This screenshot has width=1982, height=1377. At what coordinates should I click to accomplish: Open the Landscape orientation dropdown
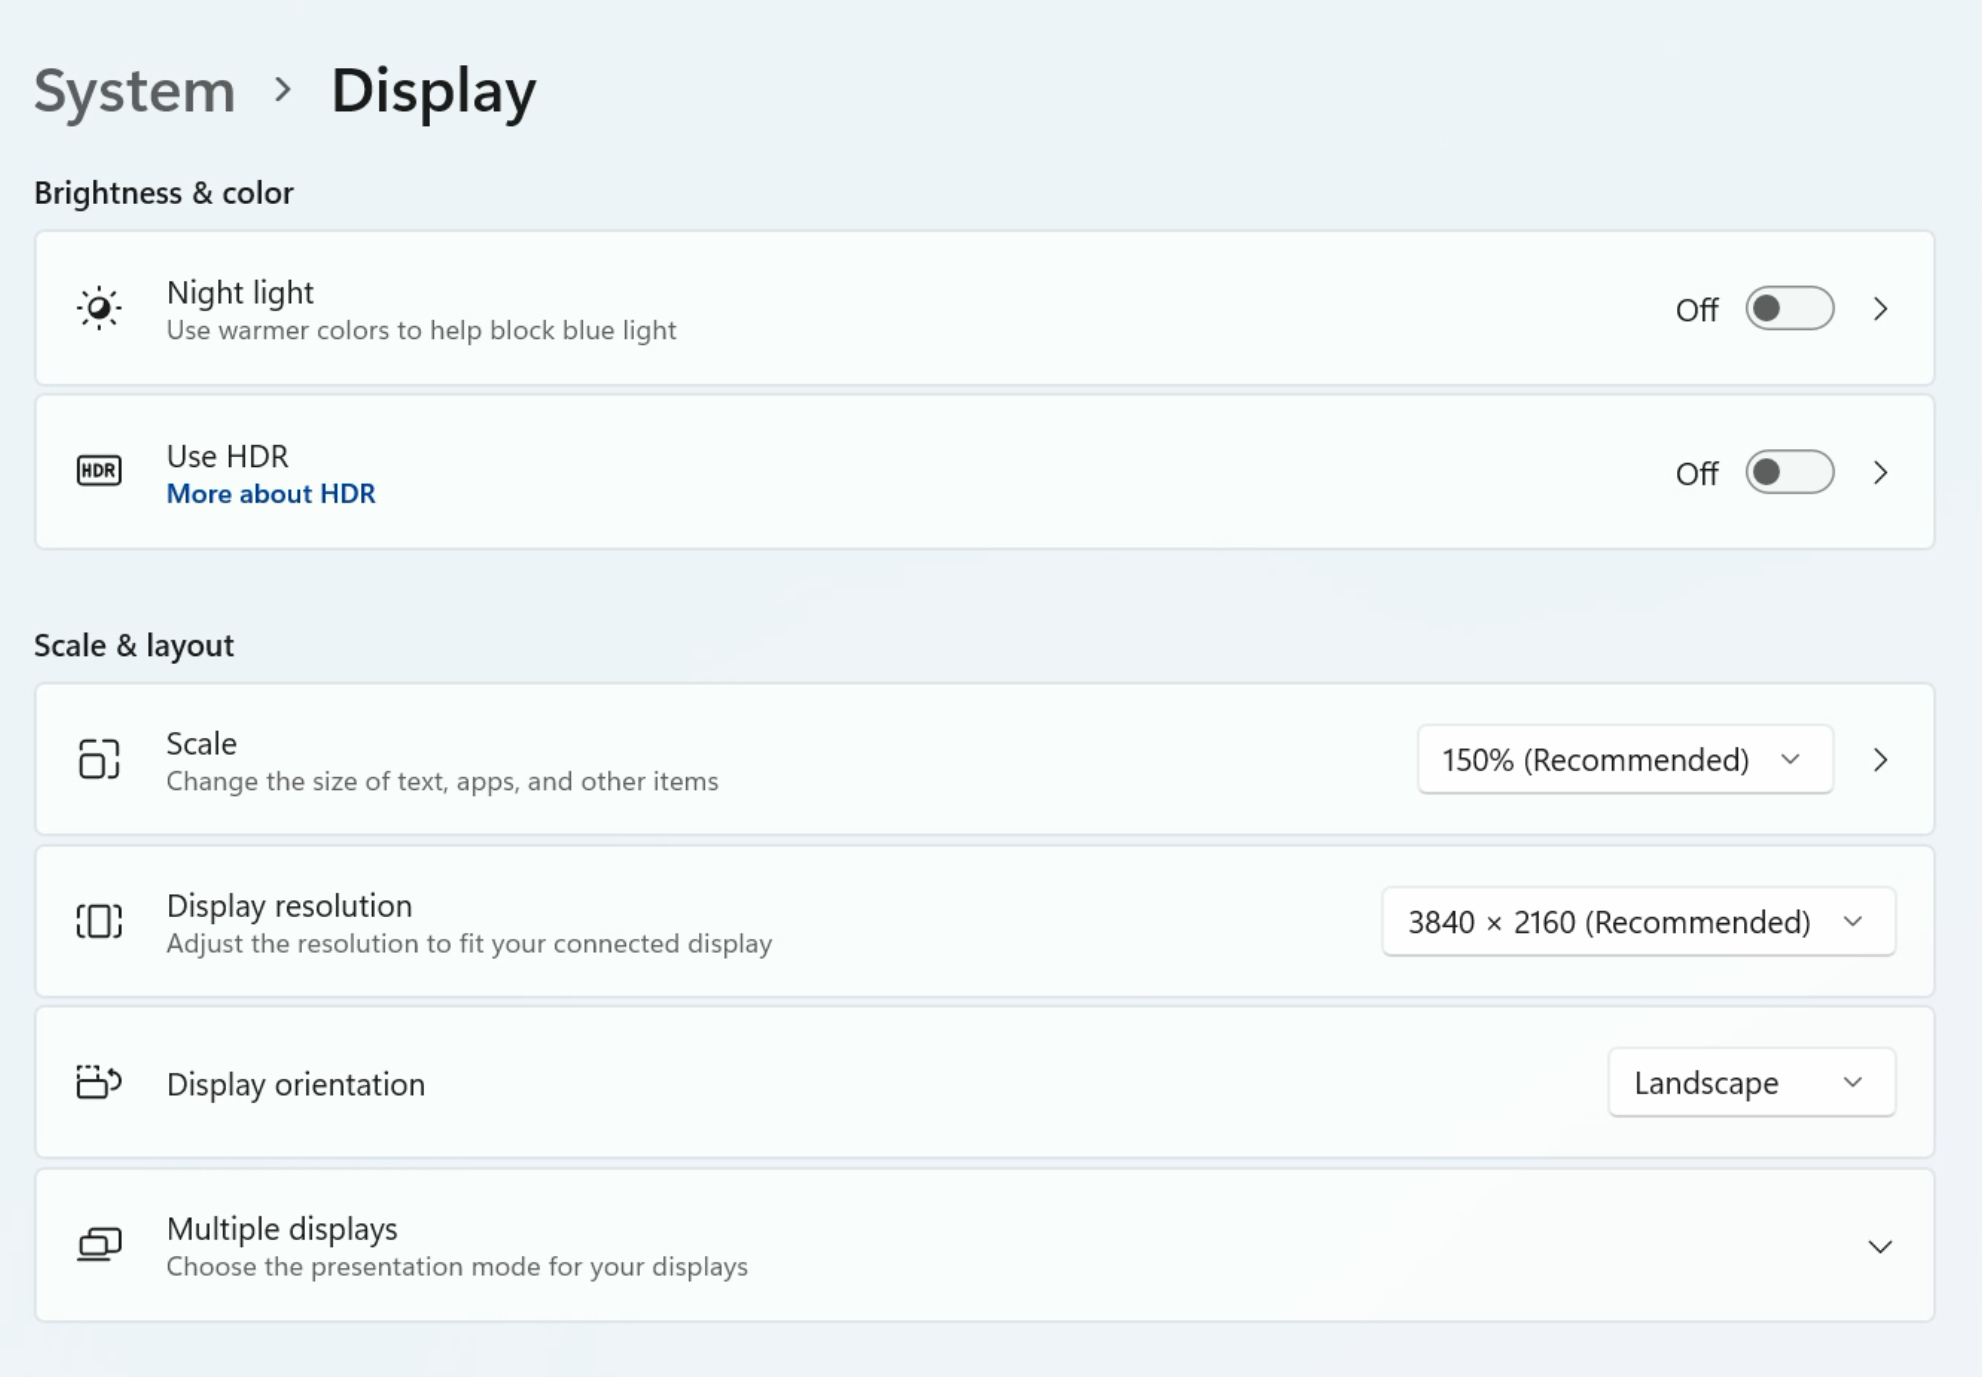point(1750,1083)
